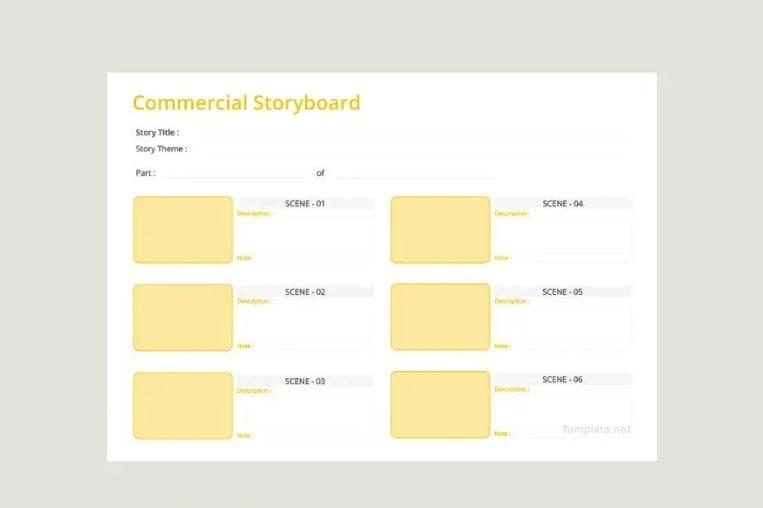The image size is (763, 508).
Task: Select the Scene 02 yellow image box
Action: 183,318
